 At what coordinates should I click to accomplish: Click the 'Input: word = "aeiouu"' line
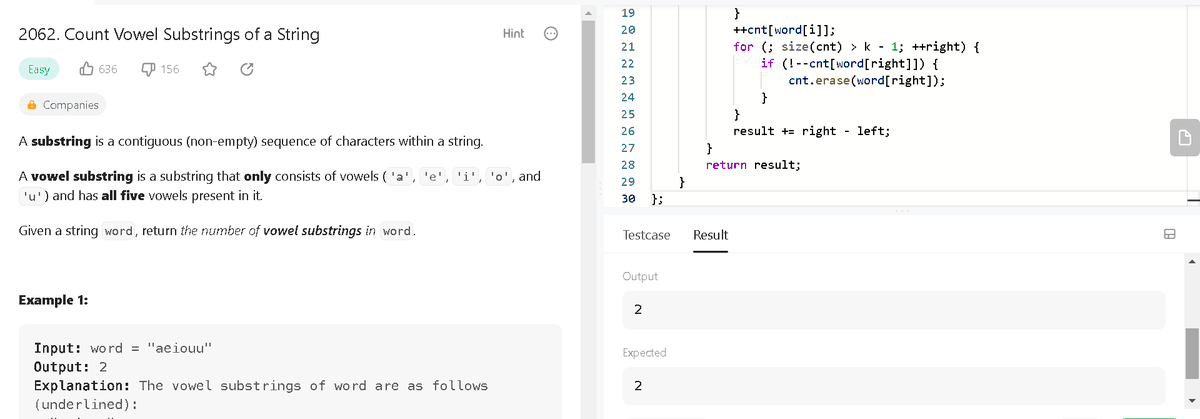(123, 349)
